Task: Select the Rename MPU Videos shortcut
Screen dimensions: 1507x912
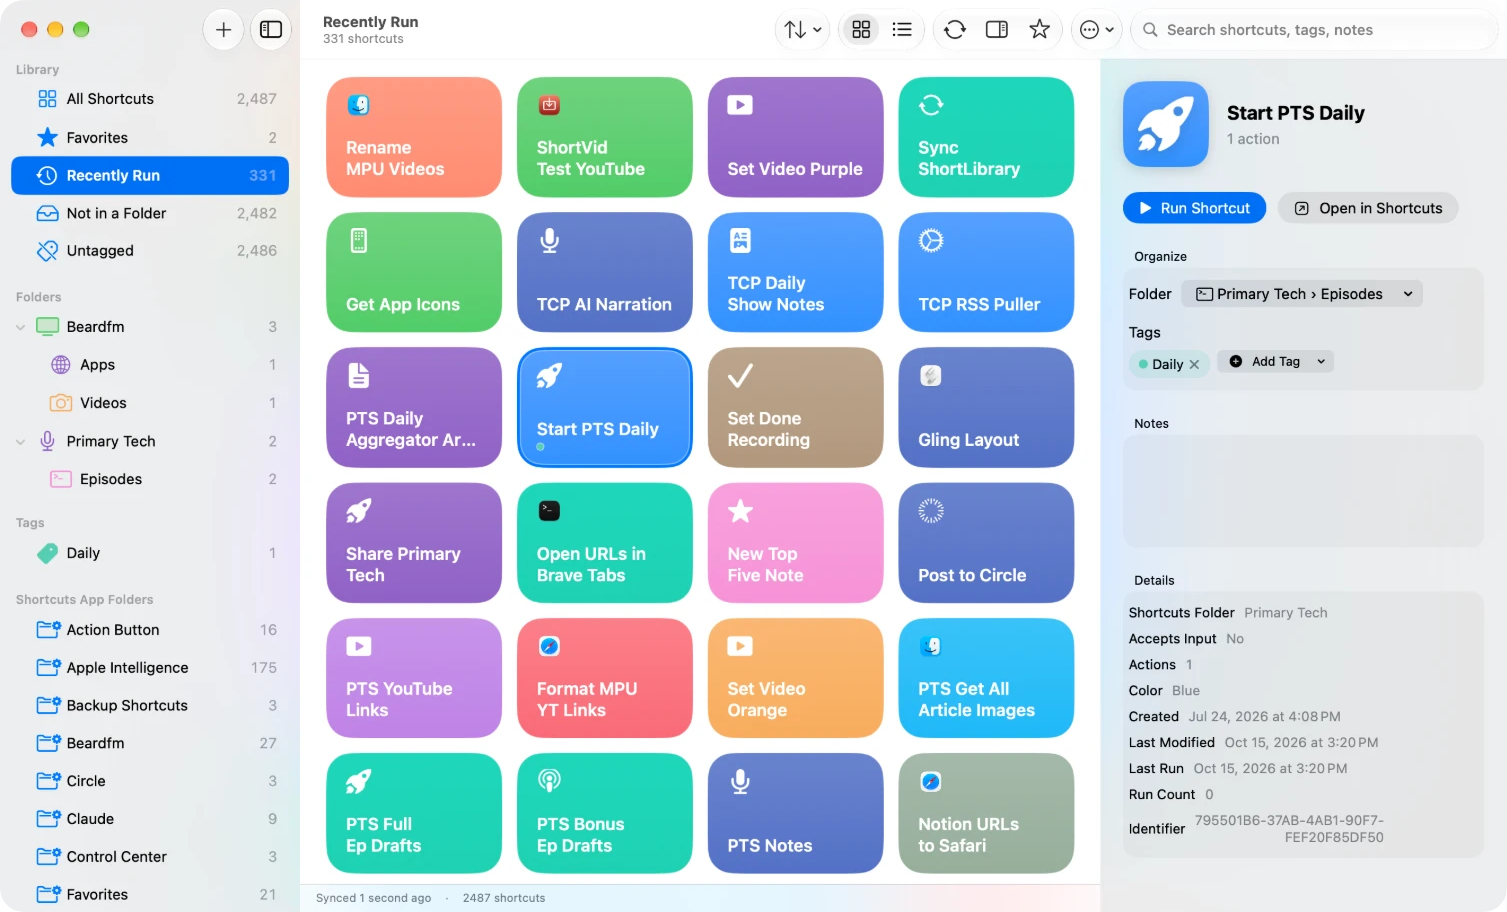Action: [x=414, y=137]
